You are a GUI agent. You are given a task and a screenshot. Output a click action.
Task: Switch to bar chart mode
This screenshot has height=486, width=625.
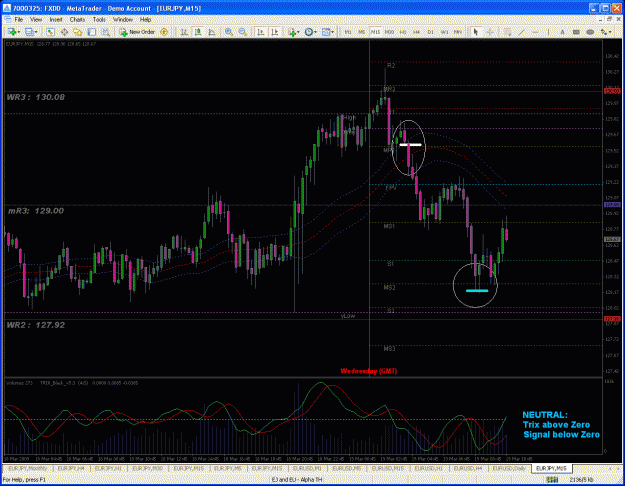pyautogui.click(x=184, y=32)
